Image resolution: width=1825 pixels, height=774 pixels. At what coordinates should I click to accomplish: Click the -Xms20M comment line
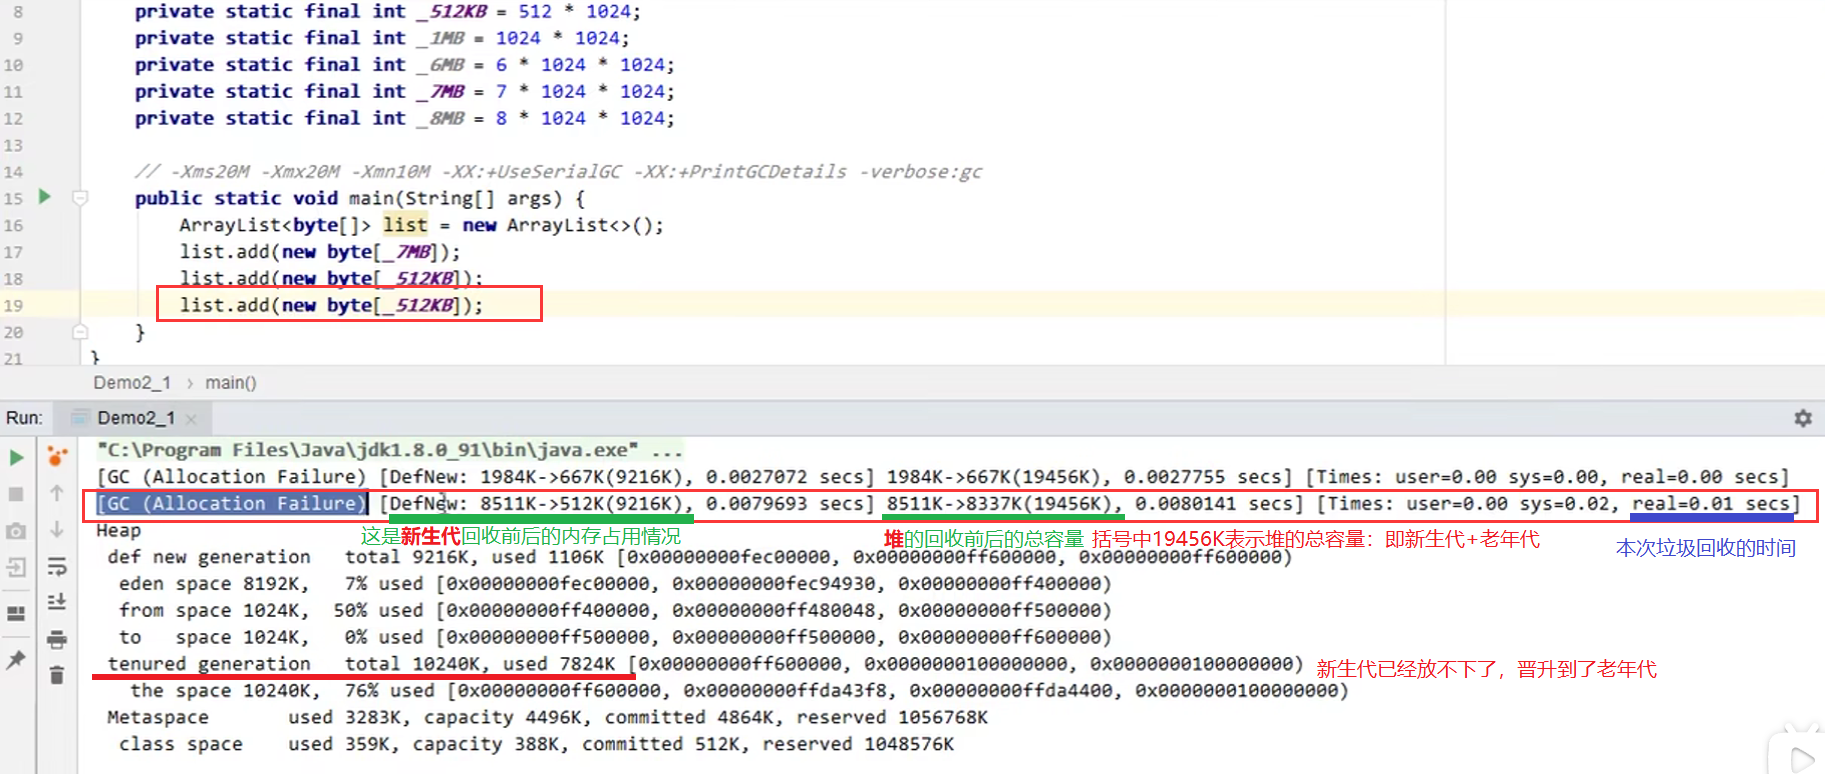click(x=558, y=172)
